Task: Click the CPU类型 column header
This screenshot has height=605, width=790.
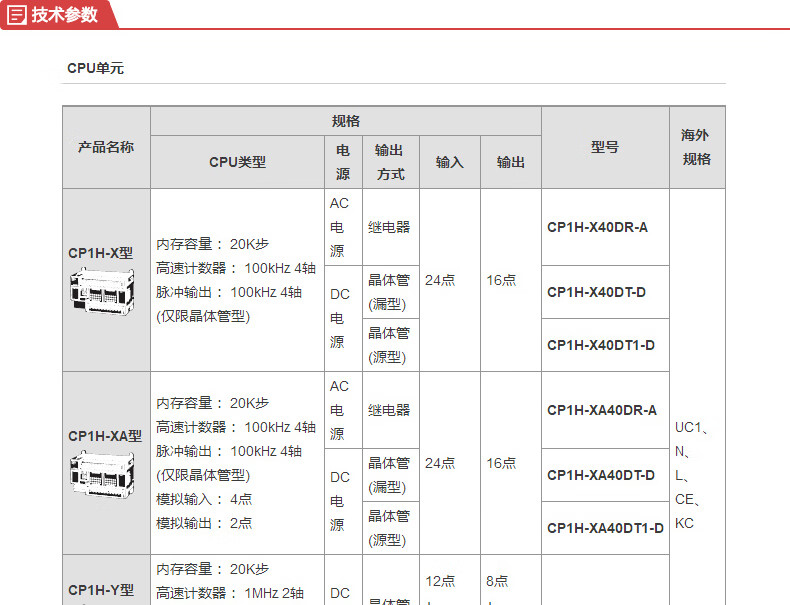Action: coord(237,162)
